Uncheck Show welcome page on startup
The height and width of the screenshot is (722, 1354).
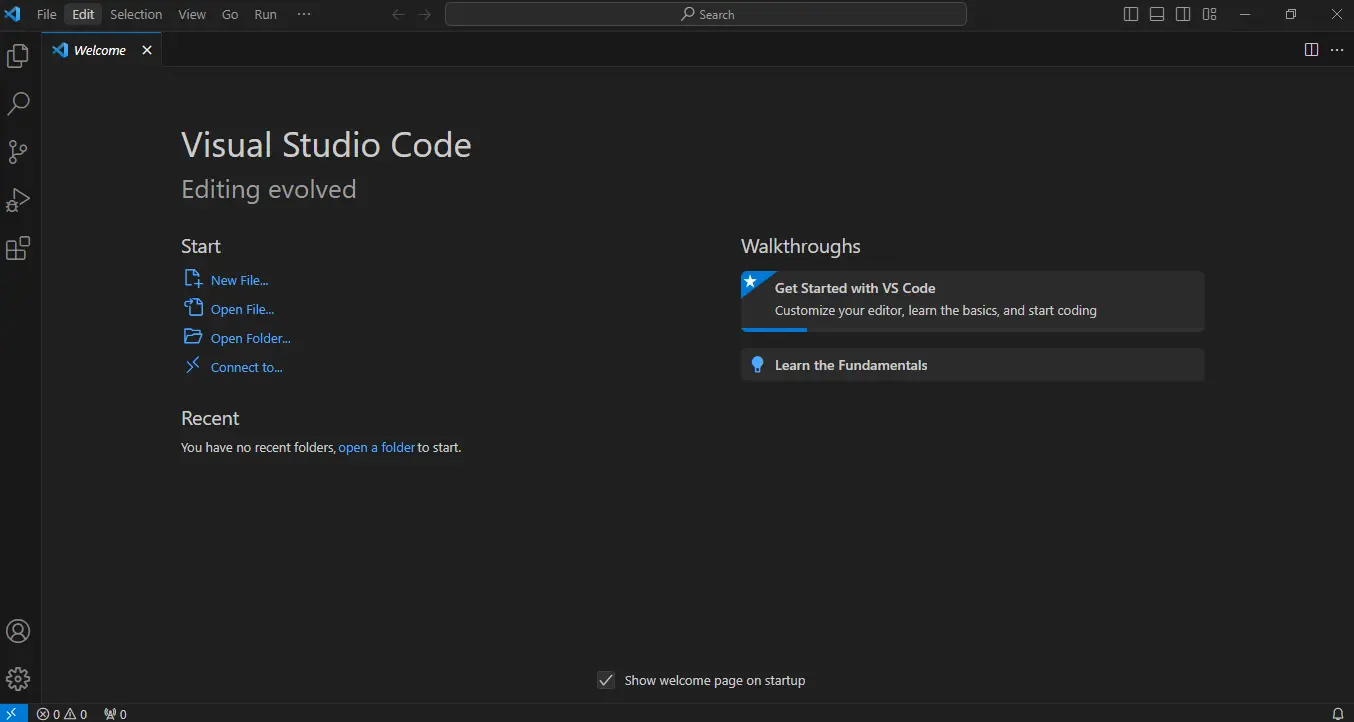pyautogui.click(x=605, y=680)
